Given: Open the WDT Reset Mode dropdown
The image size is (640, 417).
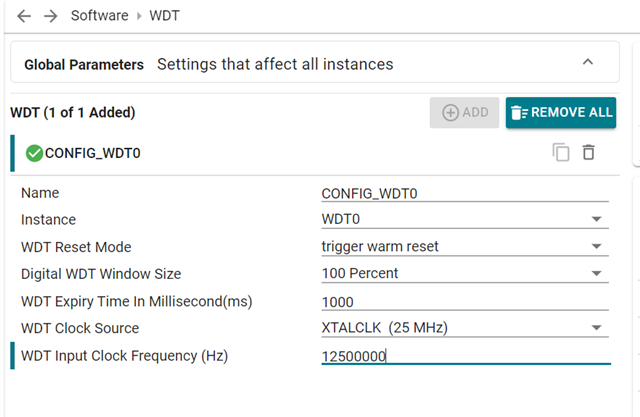Looking at the screenshot, I should pyautogui.click(x=465, y=246).
